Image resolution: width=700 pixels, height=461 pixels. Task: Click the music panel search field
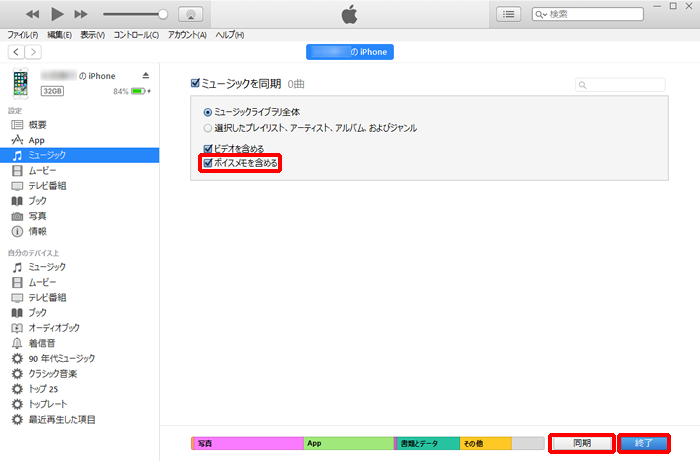(620, 85)
